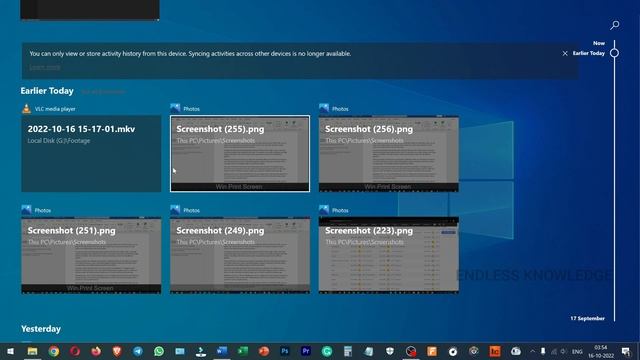Viewport: 640px width, 360px height.
Task: Launch Brave browser from the taskbar
Action: pyautogui.click(x=117, y=351)
